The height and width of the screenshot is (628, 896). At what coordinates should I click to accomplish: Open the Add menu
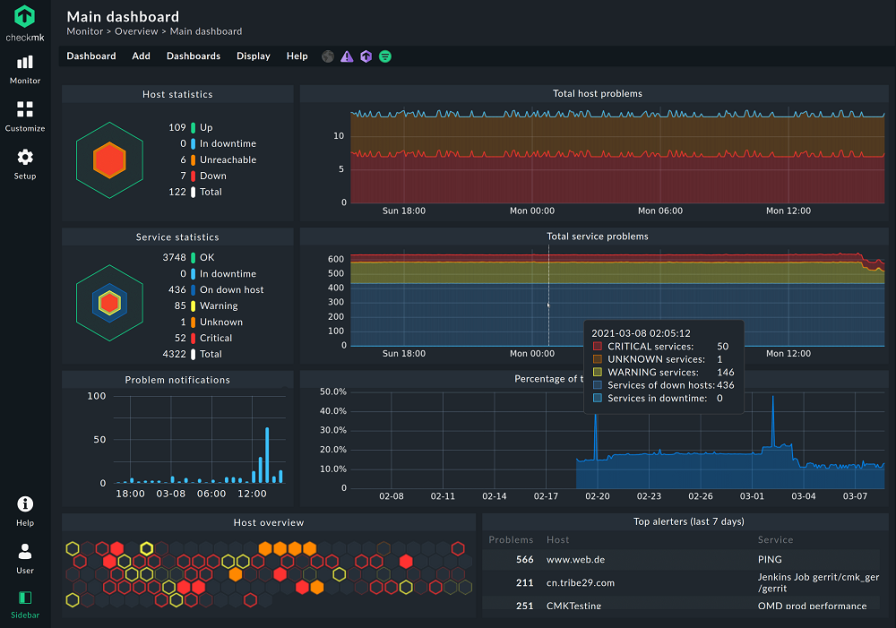click(x=141, y=57)
